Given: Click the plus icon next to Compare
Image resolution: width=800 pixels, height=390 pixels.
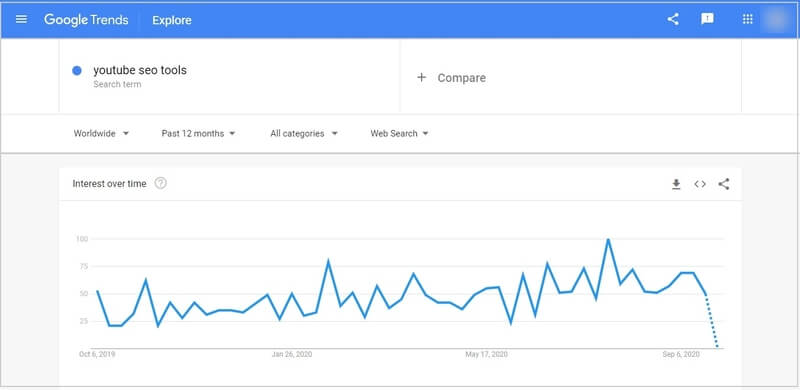Looking at the screenshot, I should pos(421,78).
